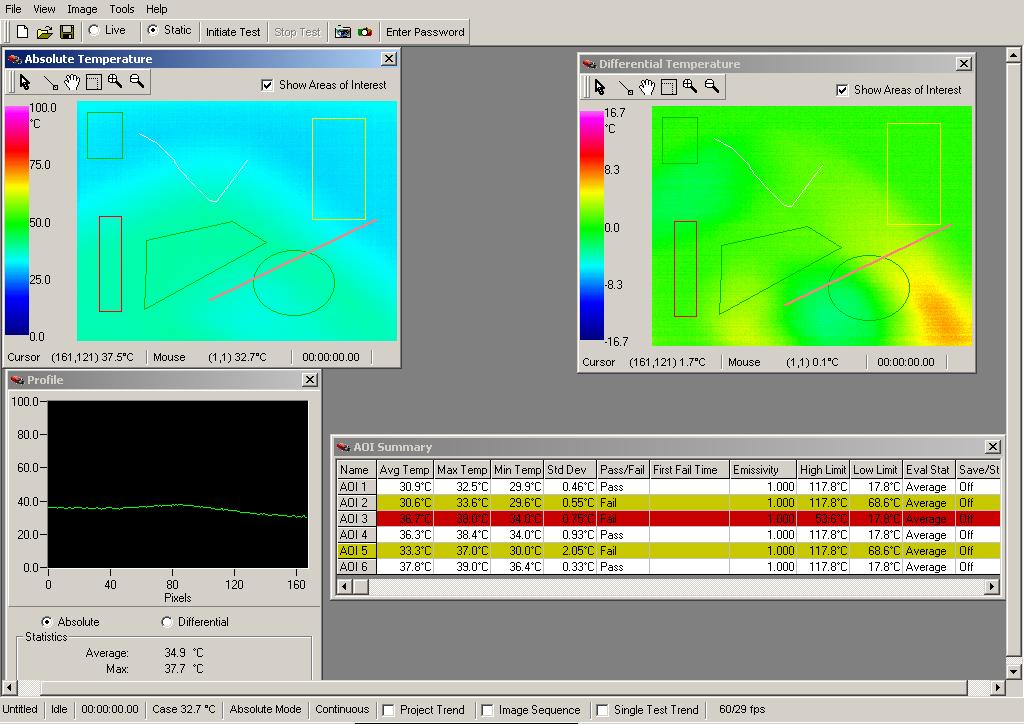
Task: Click the Max Temp column header
Action: pos(462,469)
